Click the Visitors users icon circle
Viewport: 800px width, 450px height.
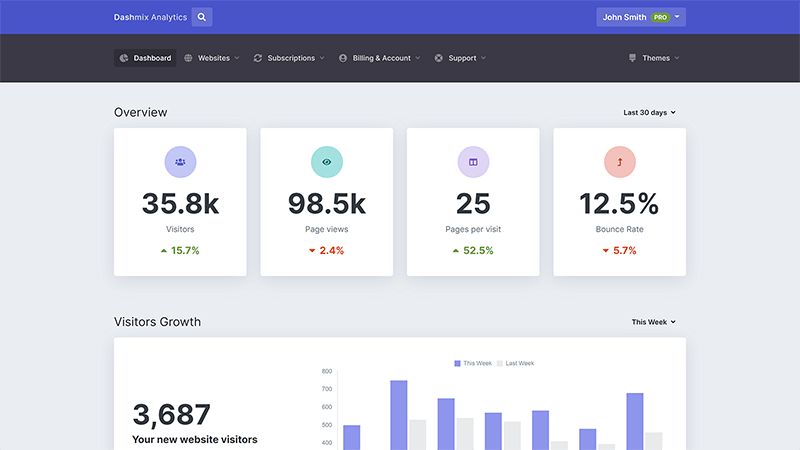tap(180, 161)
